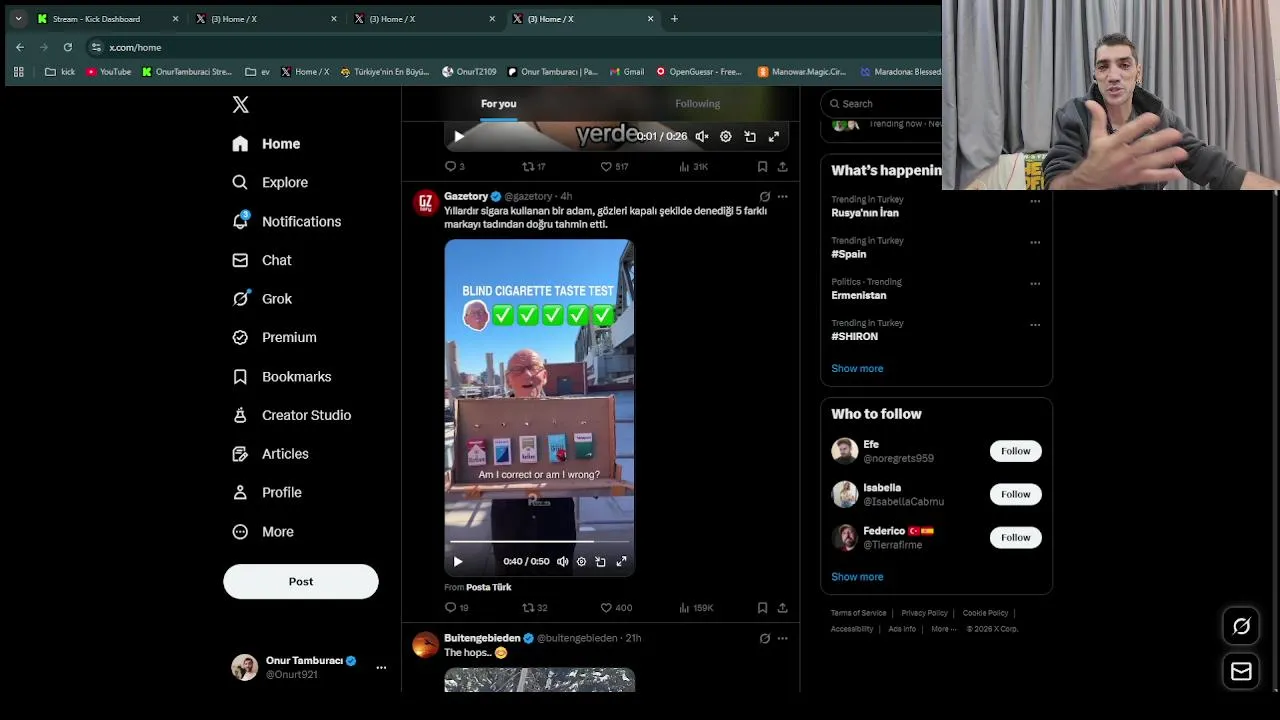Open Ermenistan trend options

[1035, 283]
